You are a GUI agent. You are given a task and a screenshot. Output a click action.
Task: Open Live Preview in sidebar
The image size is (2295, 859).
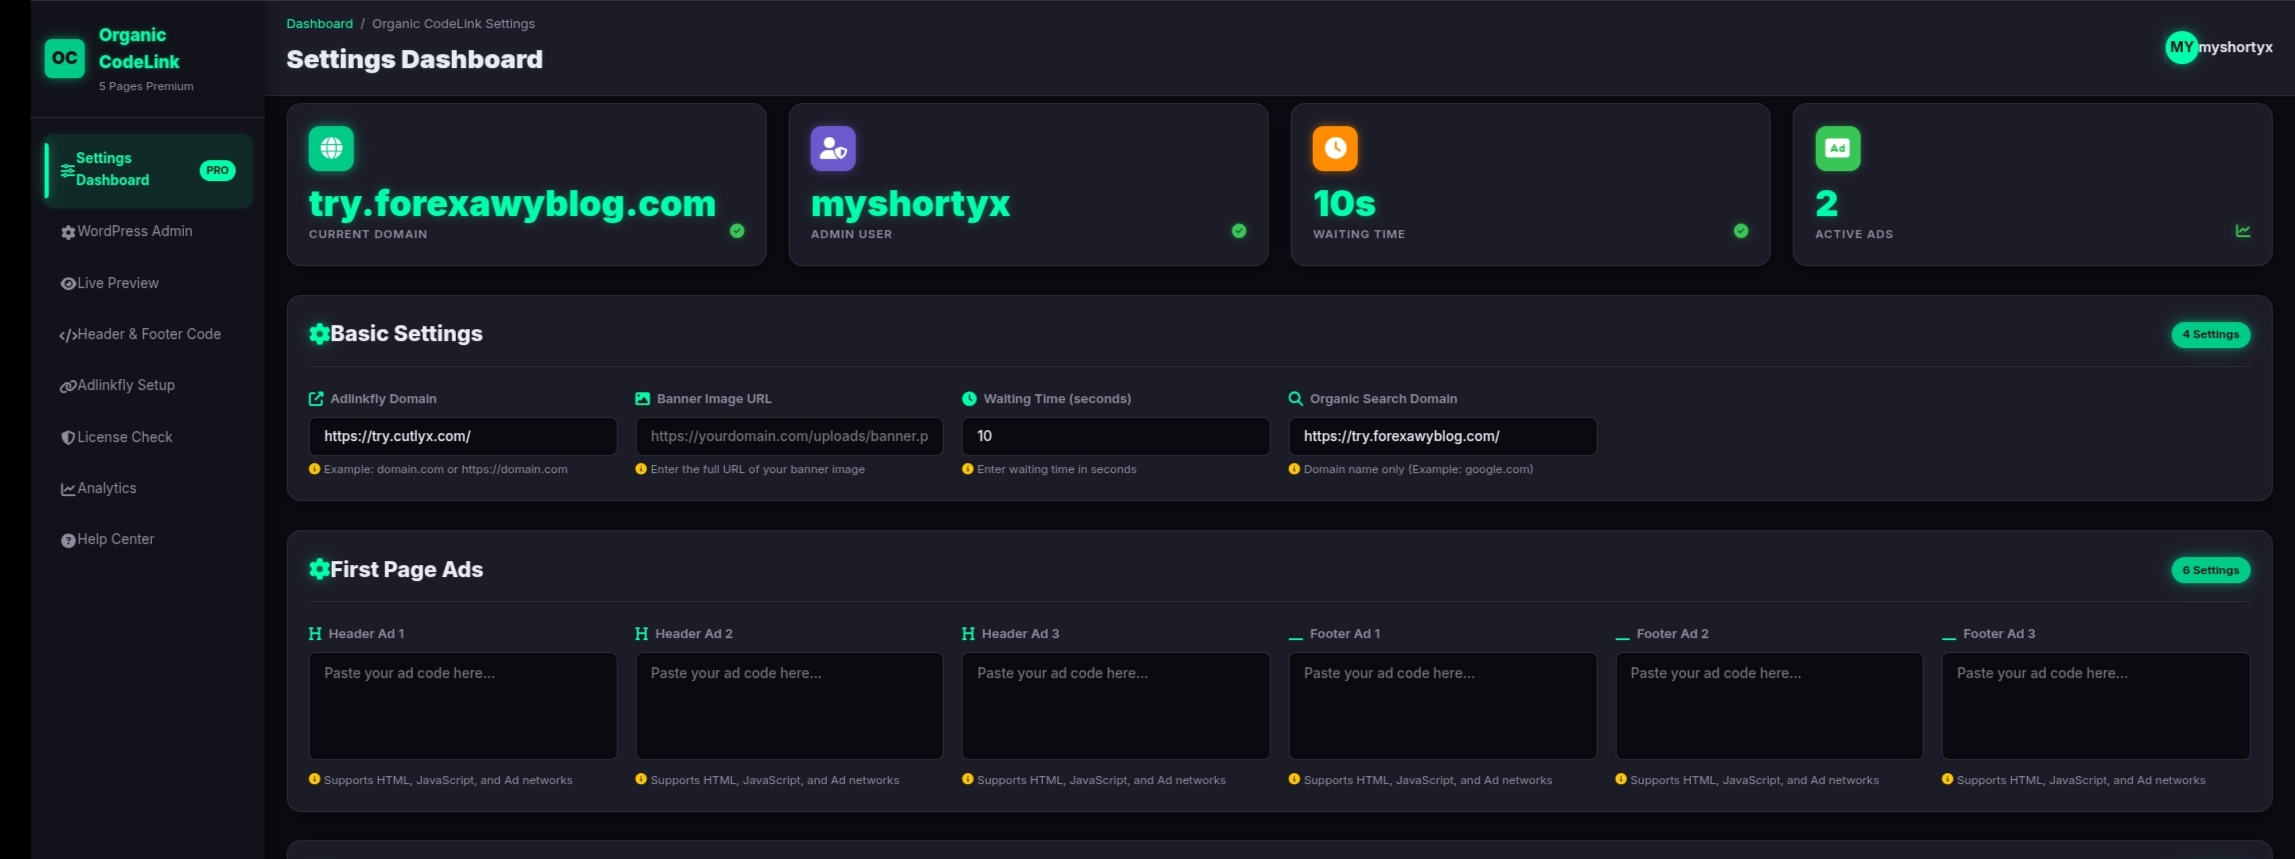click(x=117, y=283)
